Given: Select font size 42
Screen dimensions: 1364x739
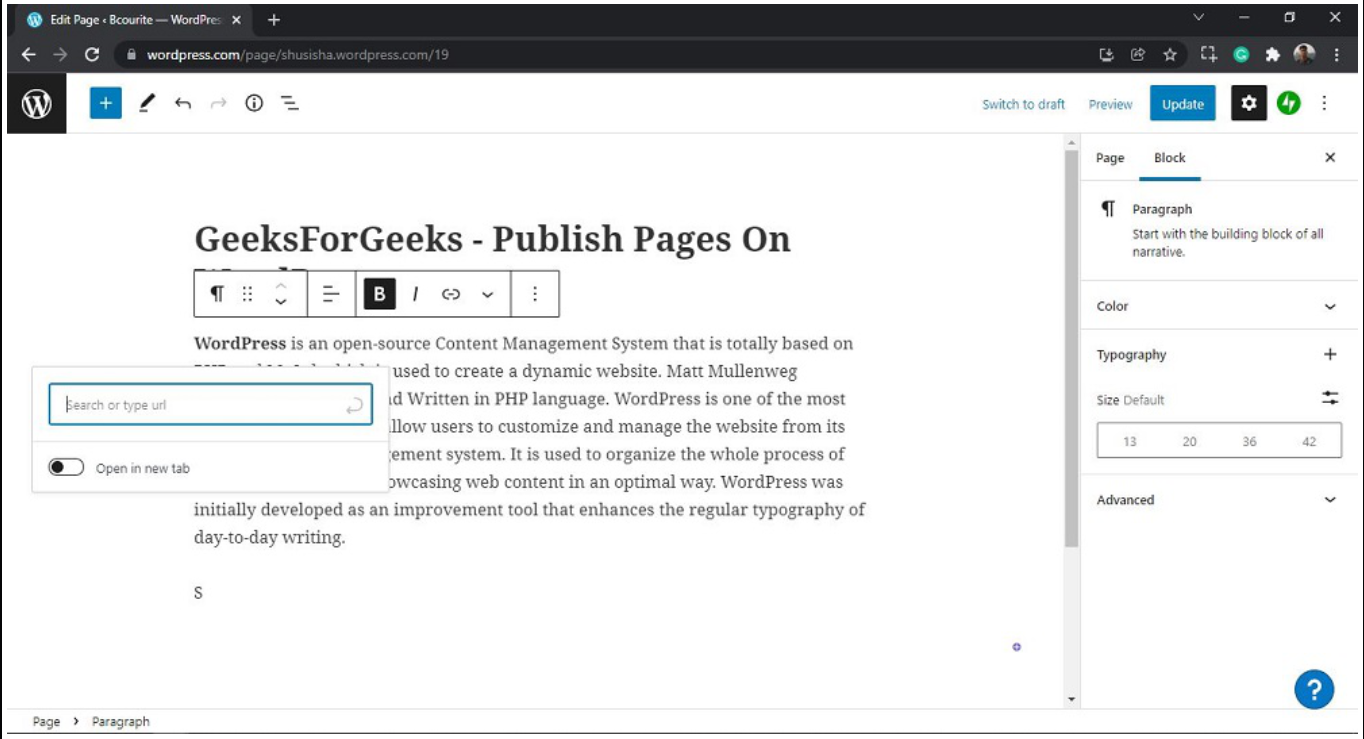Looking at the screenshot, I should pyautogui.click(x=1309, y=441).
